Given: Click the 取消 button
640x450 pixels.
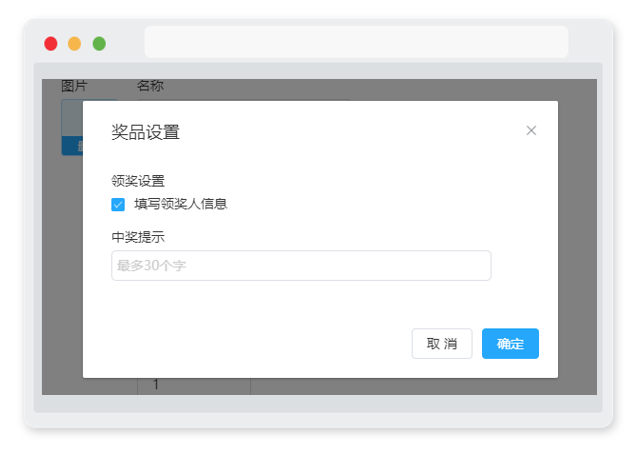Looking at the screenshot, I should (x=442, y=343).
